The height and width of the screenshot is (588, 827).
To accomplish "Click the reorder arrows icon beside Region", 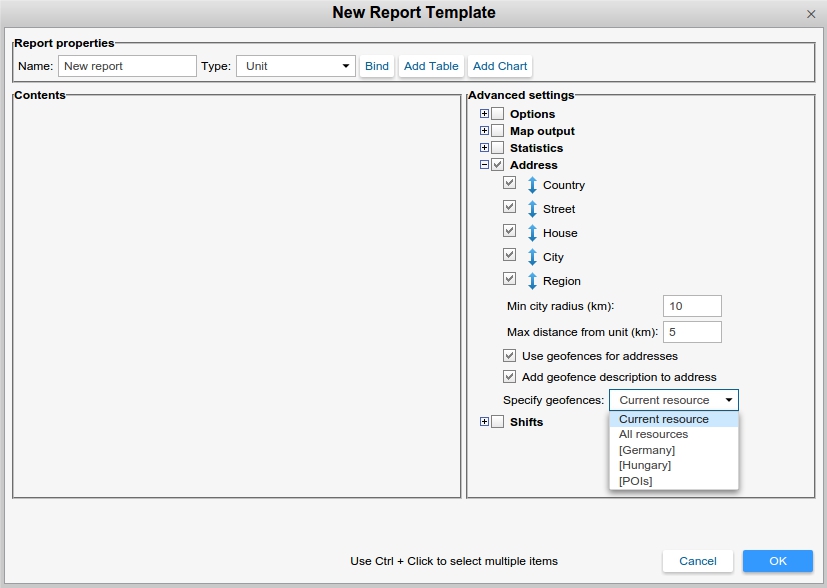I will click(x=533, y=281).
